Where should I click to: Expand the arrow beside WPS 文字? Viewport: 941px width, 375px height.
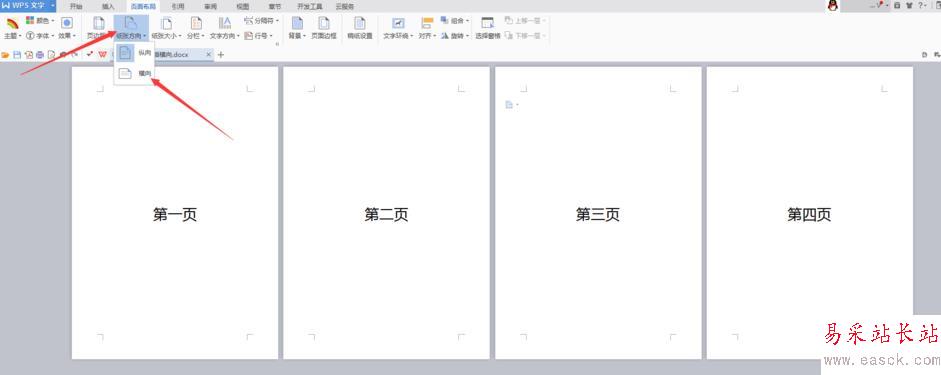click(52, 6)
